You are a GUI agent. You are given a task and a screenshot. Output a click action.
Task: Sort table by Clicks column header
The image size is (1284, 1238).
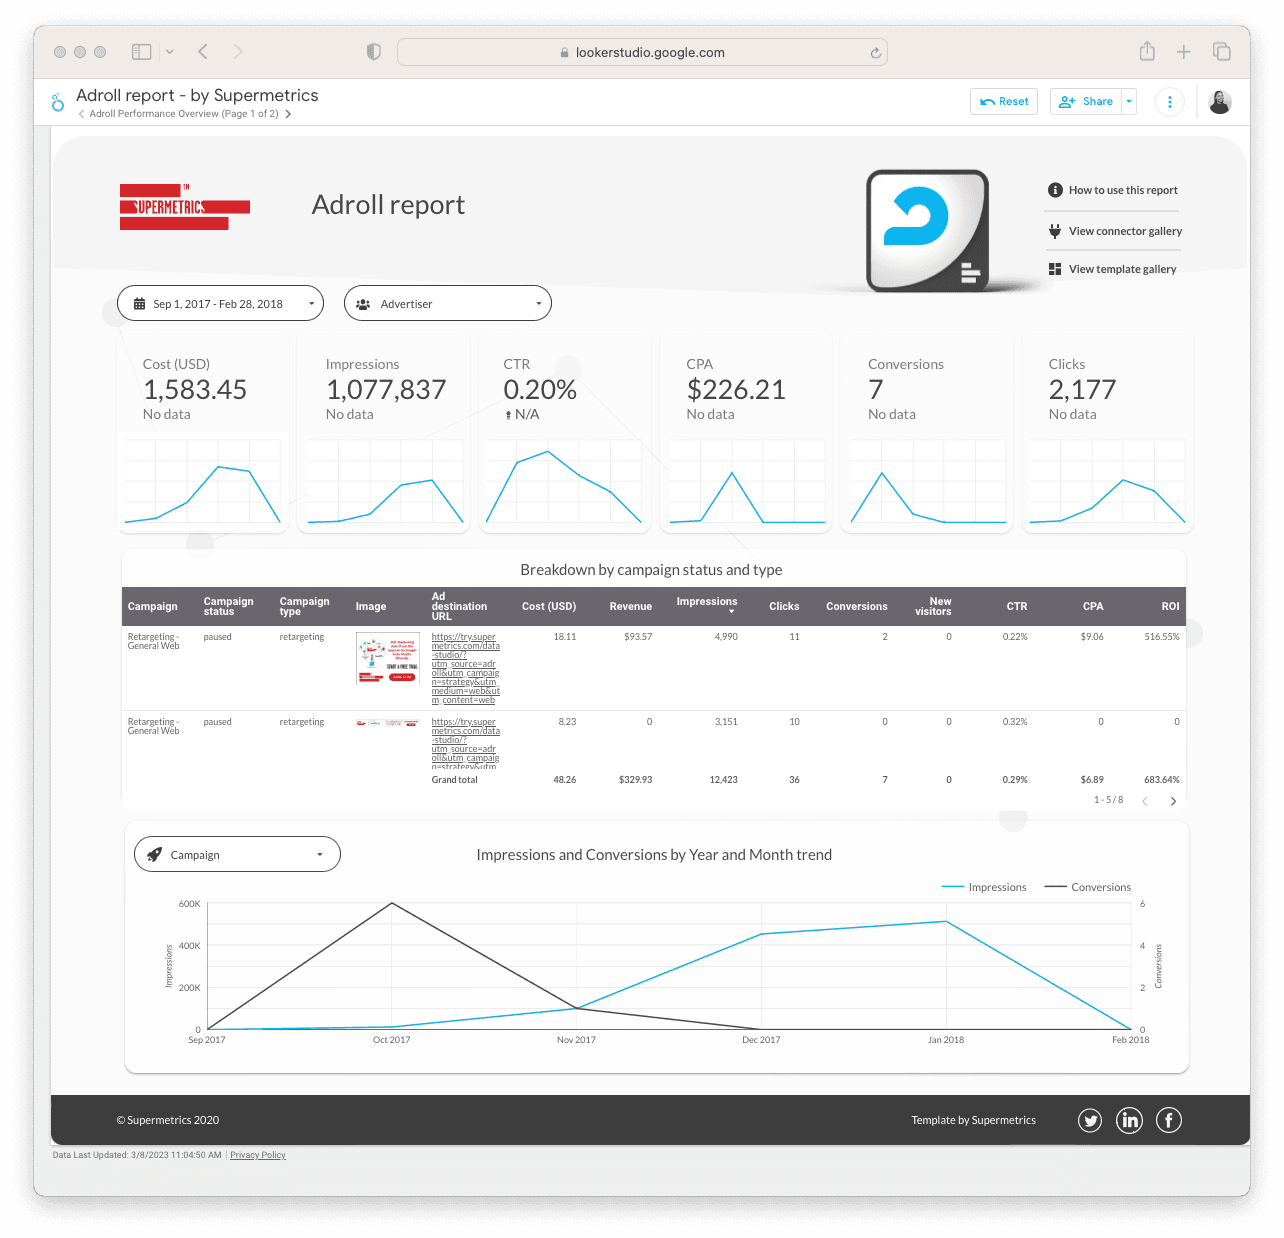[784, 606]
